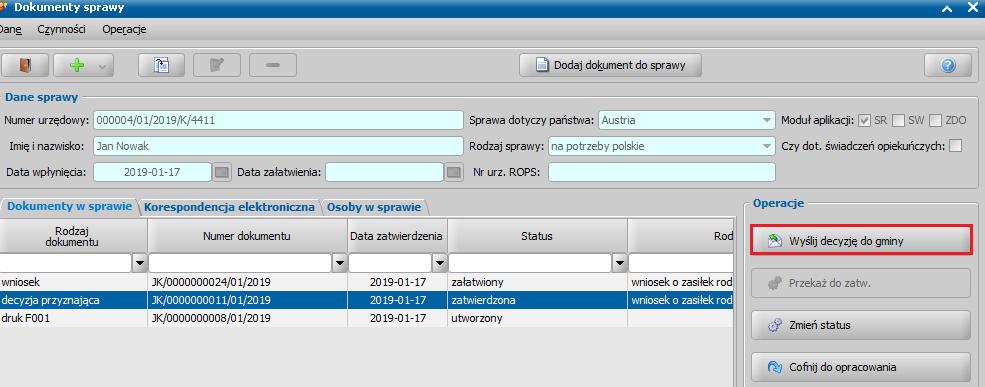The height and width of the screenshot is (387, 985).
Task: Sort by Data zatwierdzenia column header
Action: 397,236
